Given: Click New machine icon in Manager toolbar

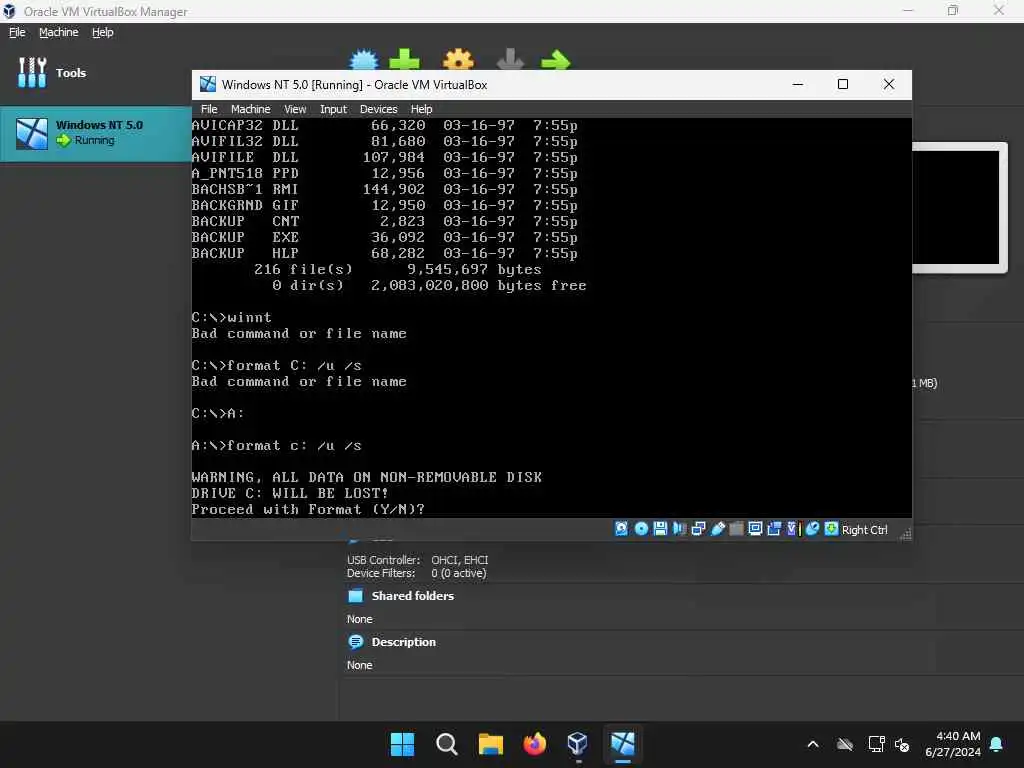Looking at the screenshot, I should [364, 59].
